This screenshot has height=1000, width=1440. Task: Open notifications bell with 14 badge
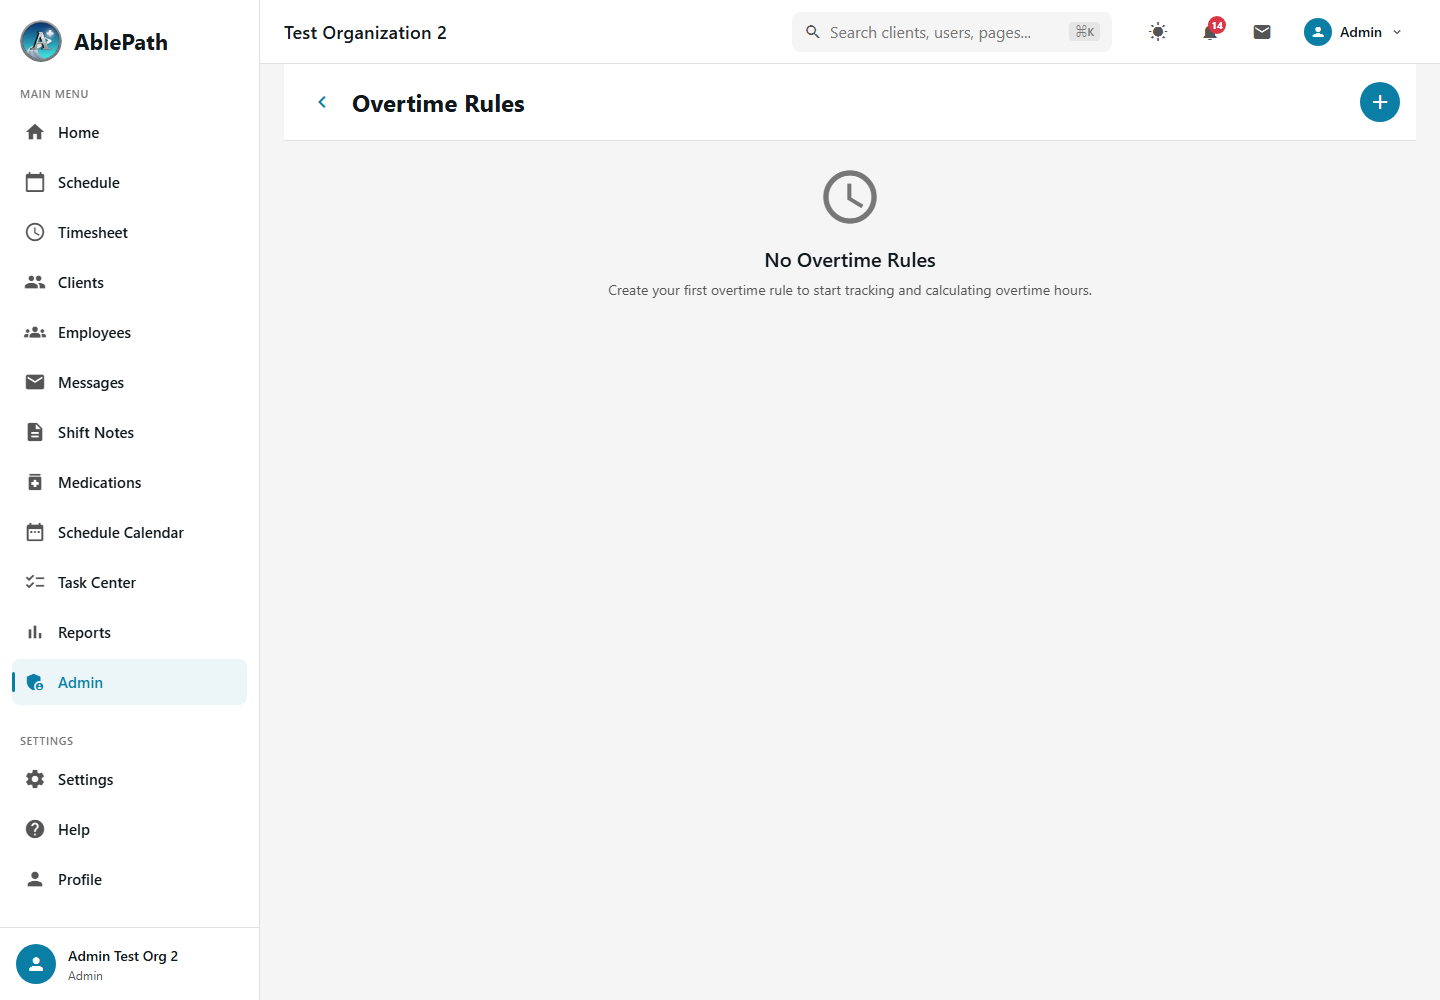click(x=1211, y=31)
